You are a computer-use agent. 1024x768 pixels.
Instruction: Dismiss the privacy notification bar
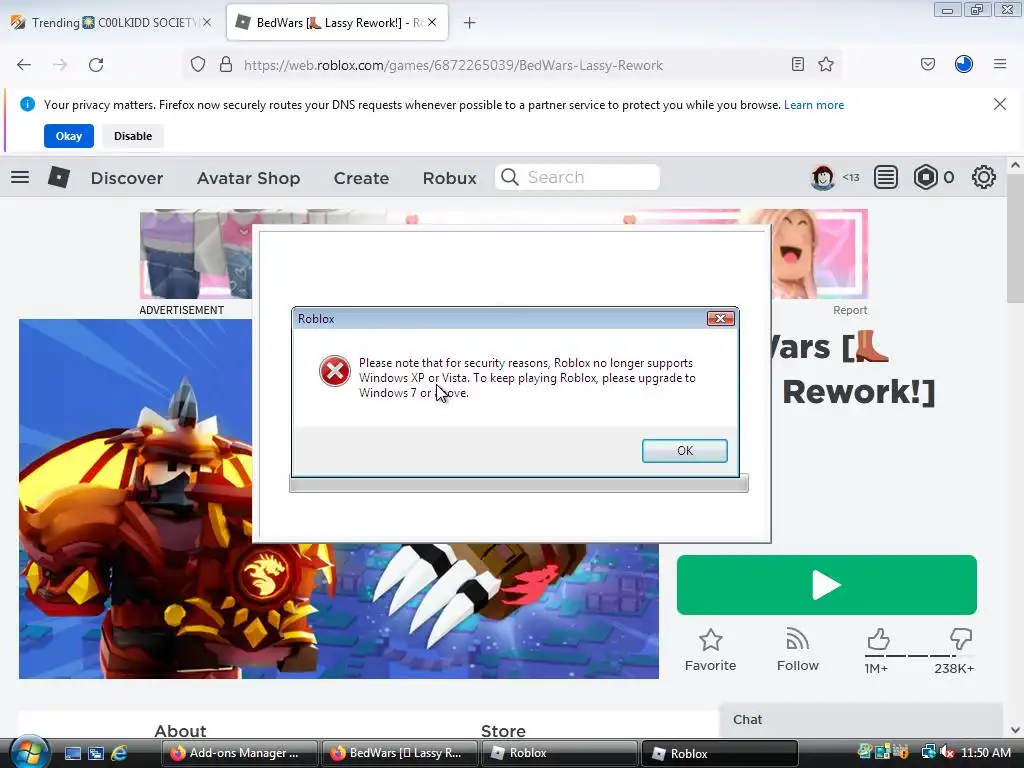tap(1000, 104)
